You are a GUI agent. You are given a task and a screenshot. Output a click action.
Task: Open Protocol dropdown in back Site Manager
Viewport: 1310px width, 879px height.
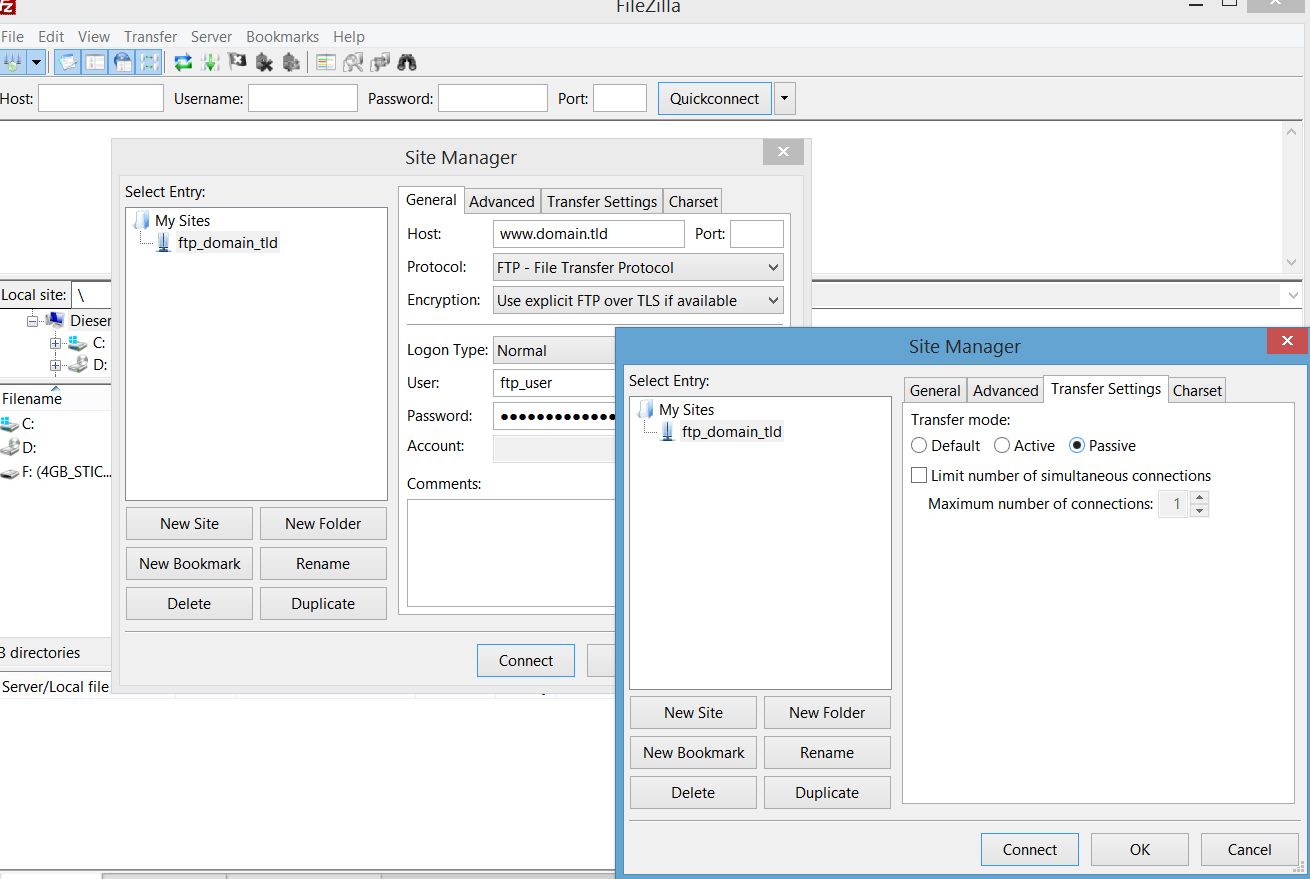(x=638, y=268)
